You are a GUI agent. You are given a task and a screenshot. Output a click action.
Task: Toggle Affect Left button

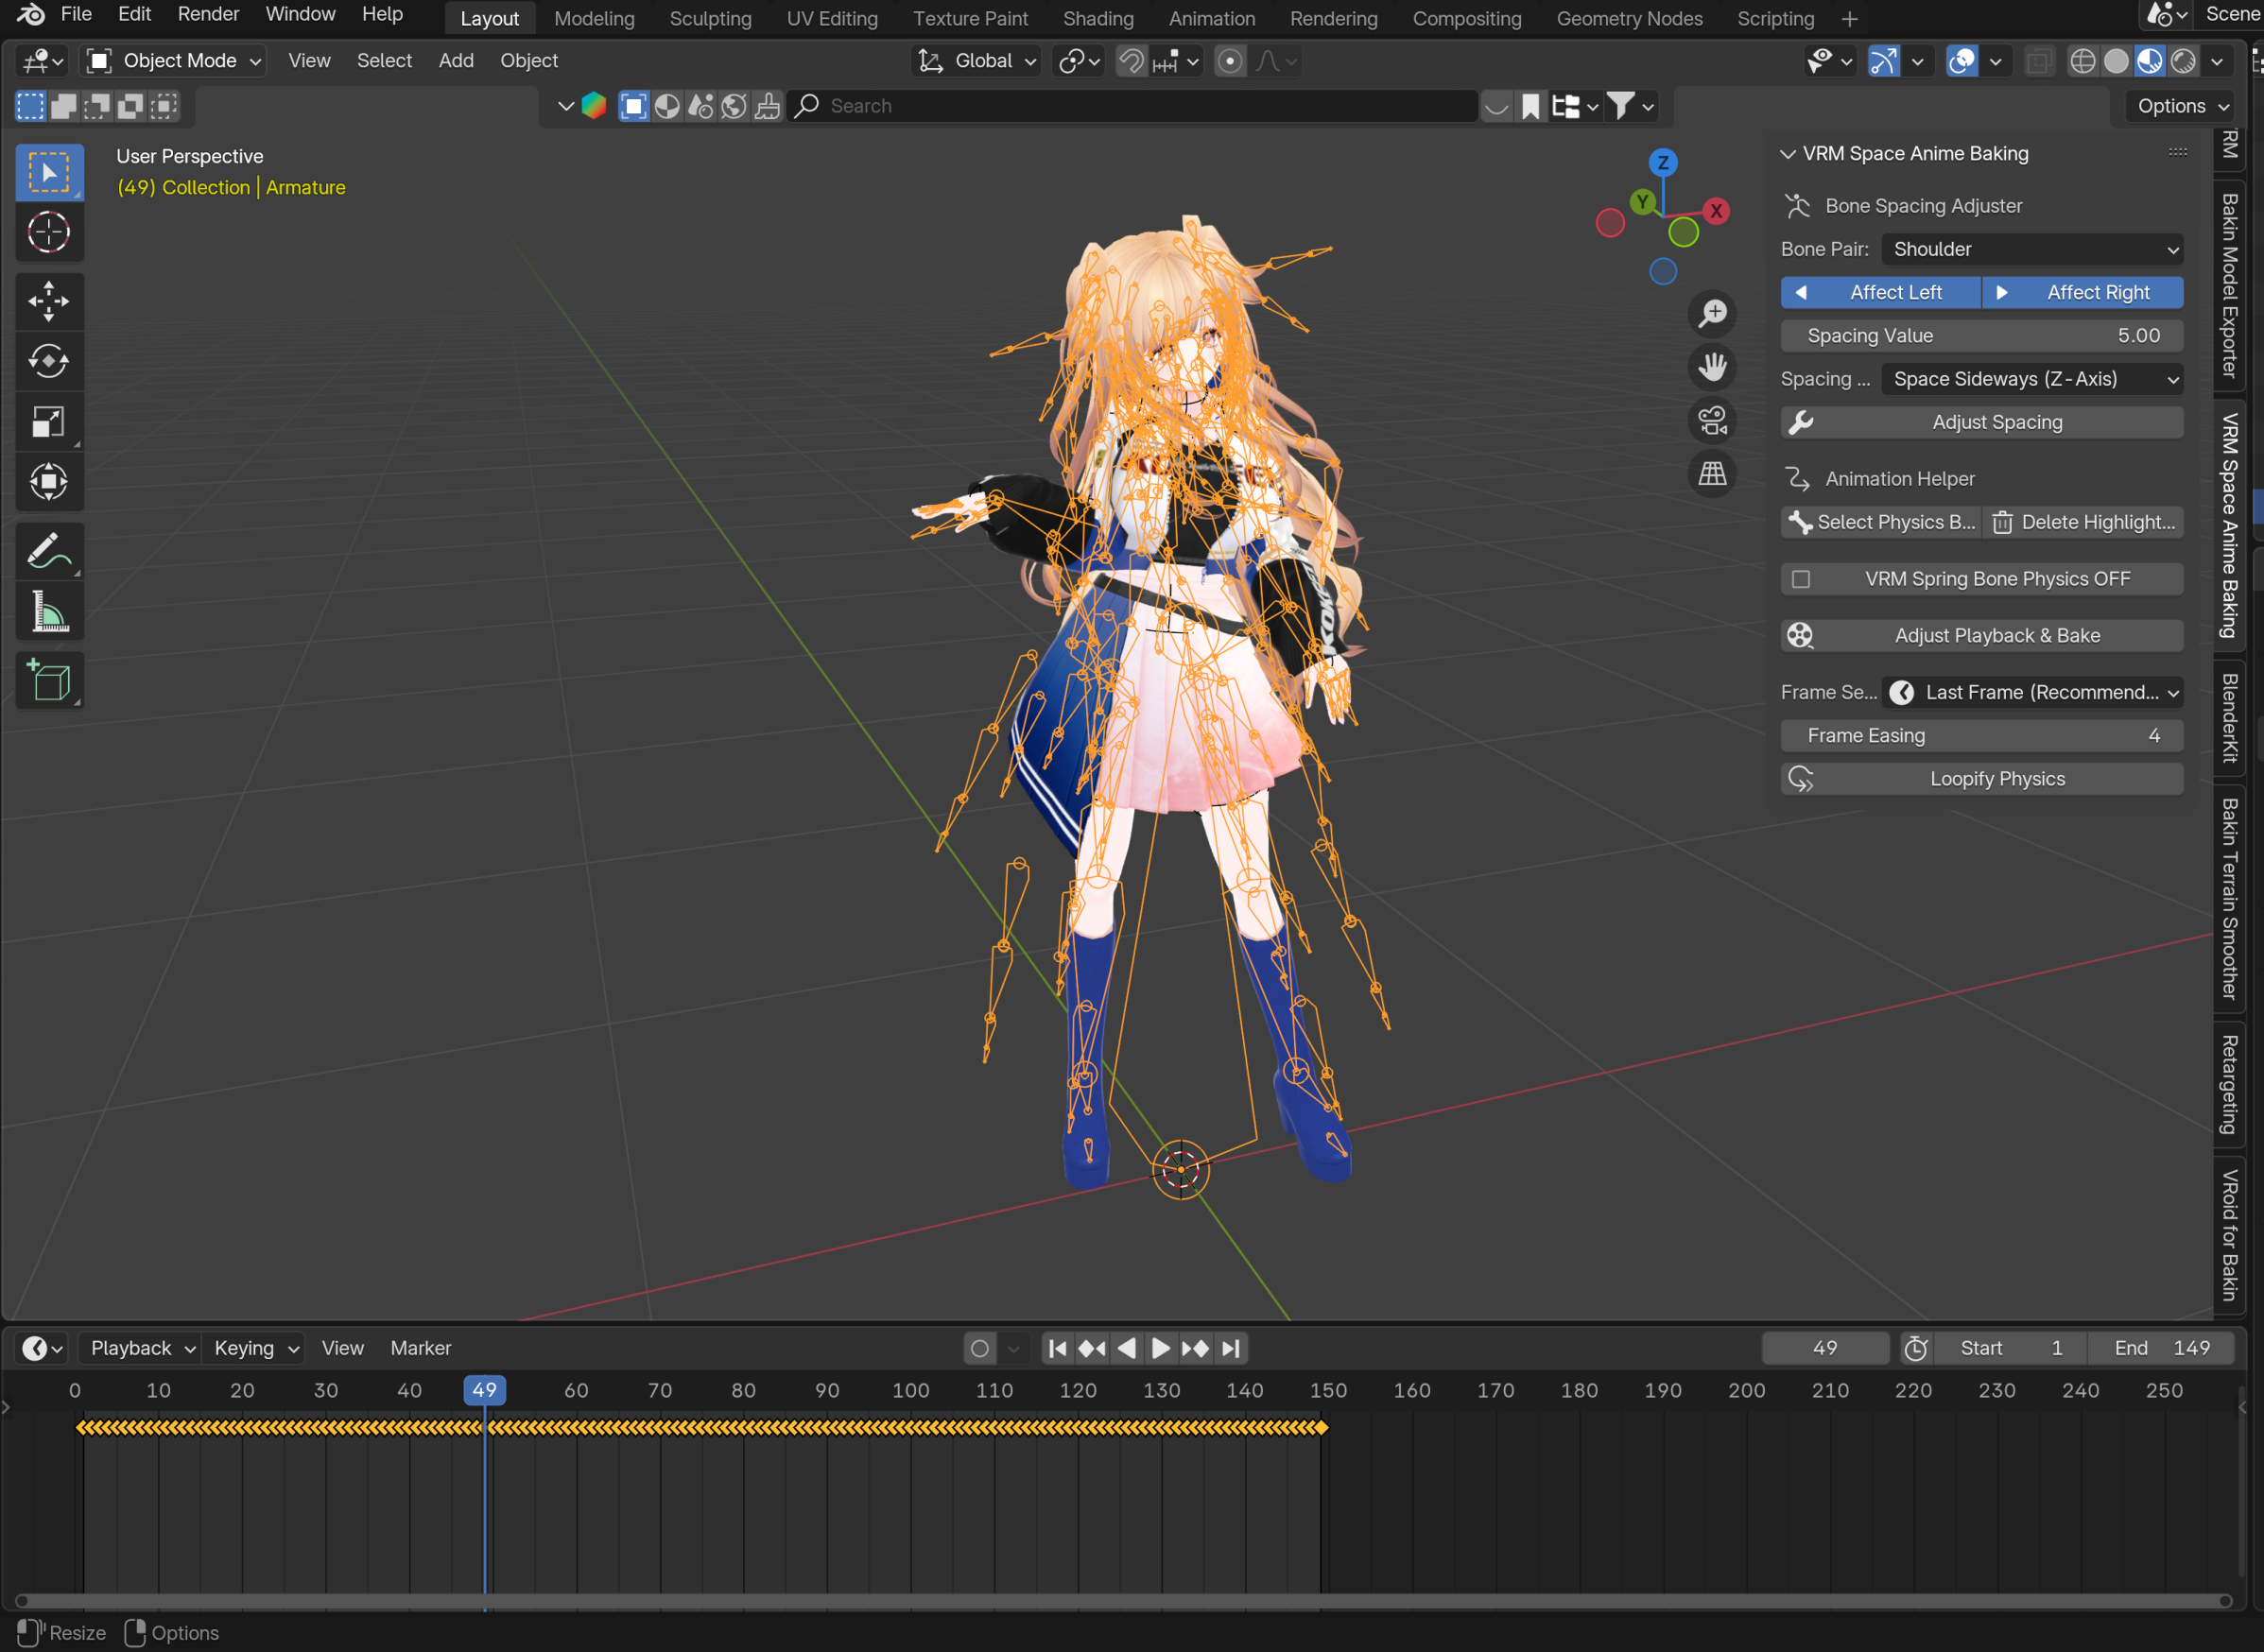click(x=1880, y=292)
